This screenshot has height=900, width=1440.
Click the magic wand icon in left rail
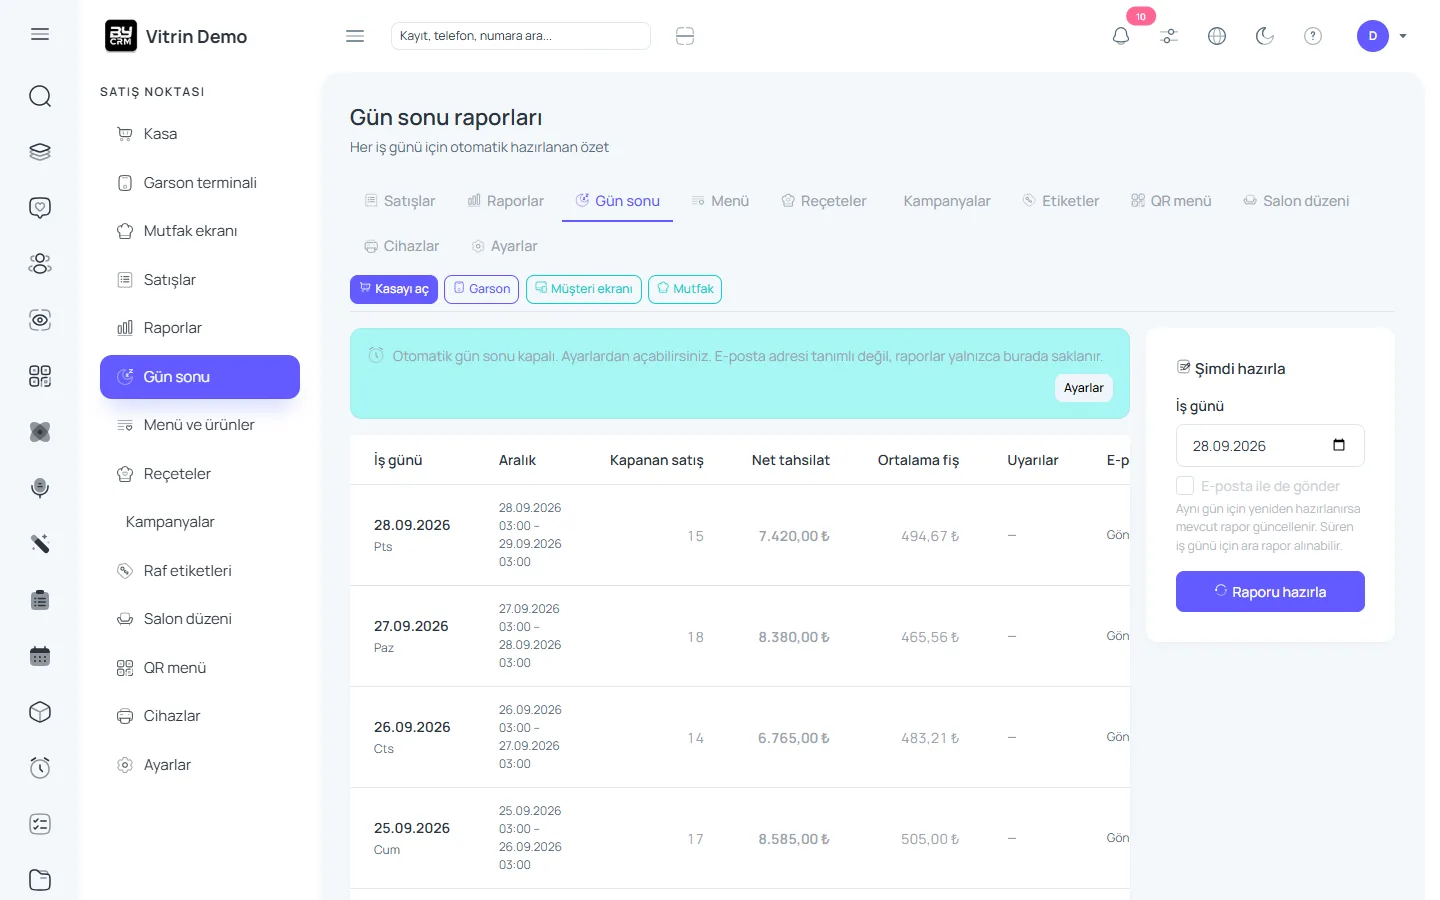40,544
